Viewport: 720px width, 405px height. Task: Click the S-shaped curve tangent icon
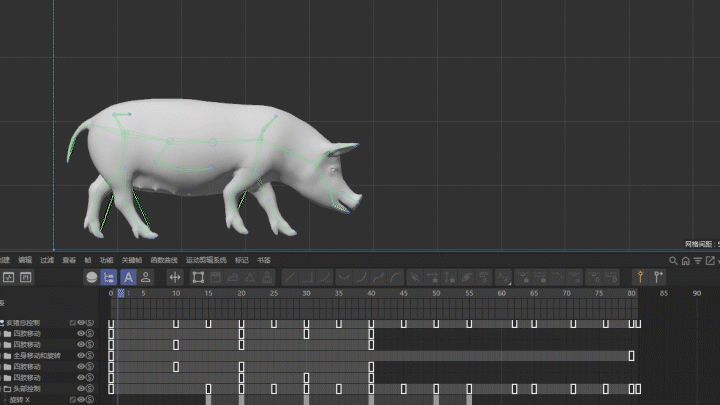(378, 277)
